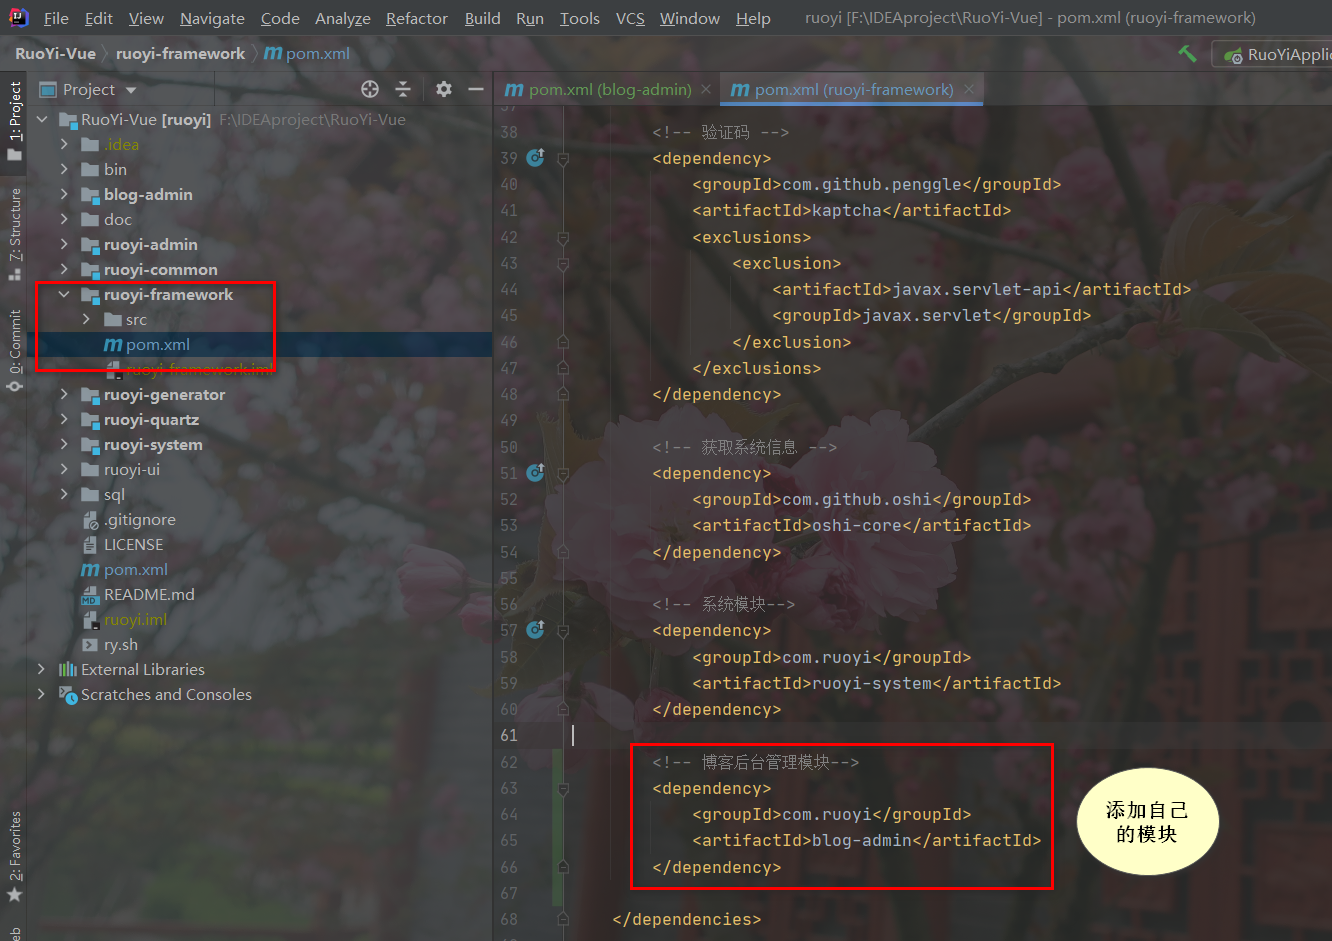The height and width of the screenshot is (941, 1332).
Task: Expand the ruoyi-generator module
Action: 64,395
